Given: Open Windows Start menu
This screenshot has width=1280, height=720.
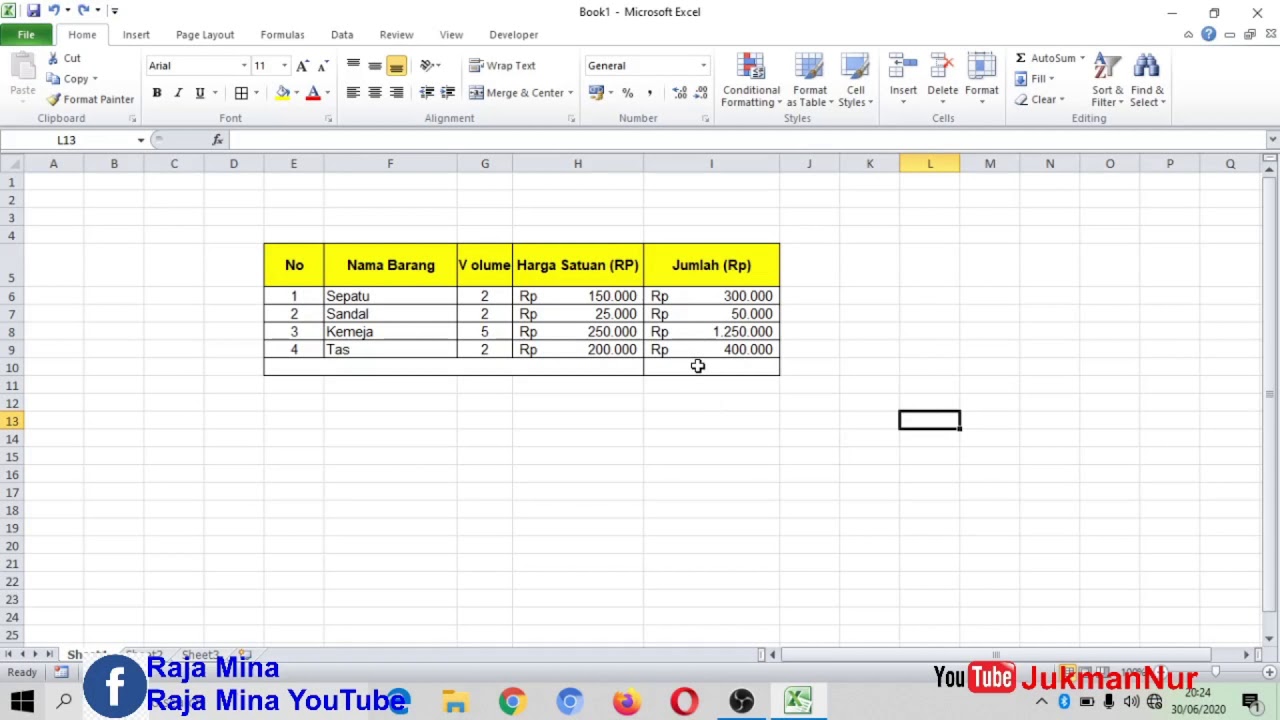Looking at the screenshot, I should [x=22, y=701].
